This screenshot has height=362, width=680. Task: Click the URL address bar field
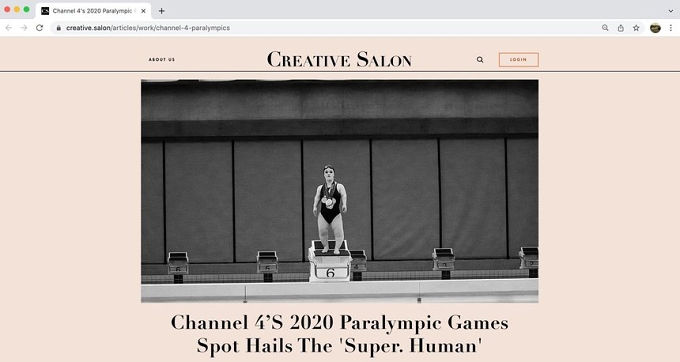[325, 28]
